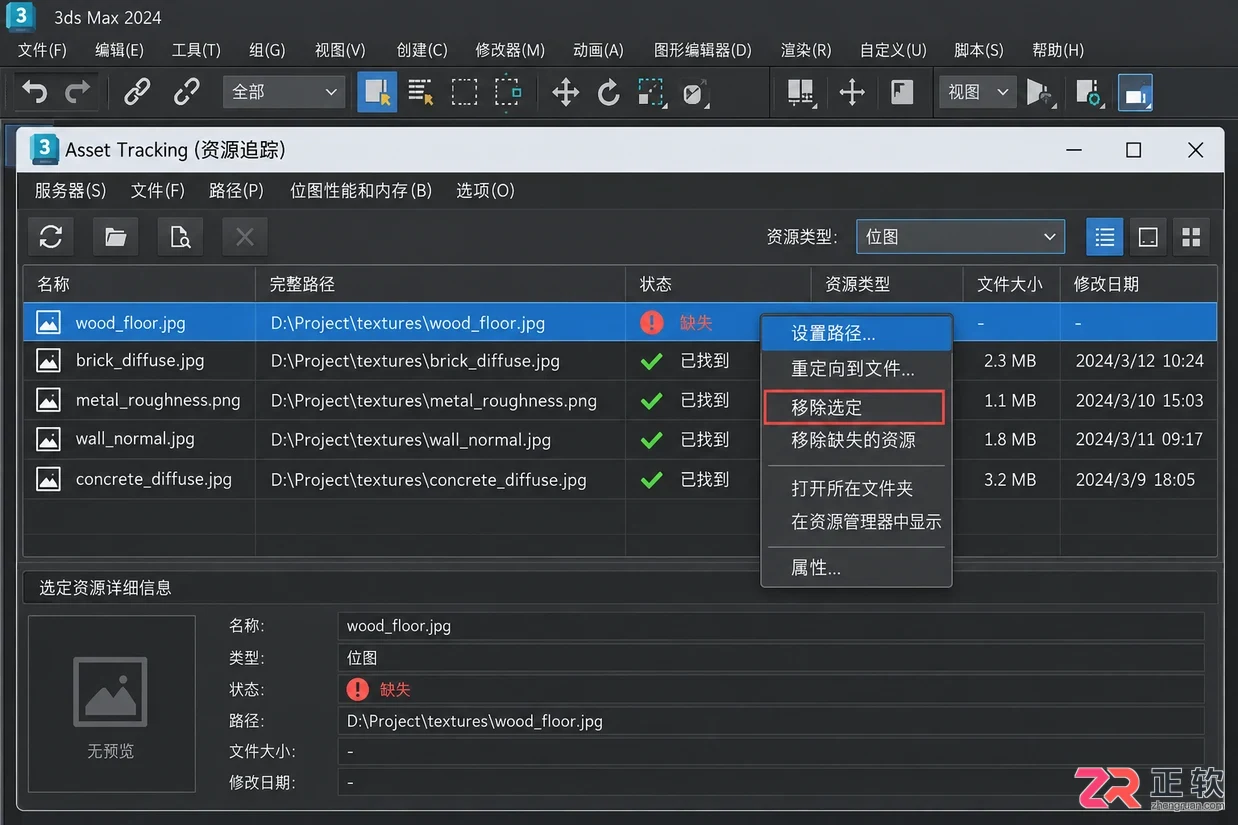The width and height of the screenshot is (1238, 825).
Task: Click the highlighted Render Production icon
Action: tap(1135, 92)
